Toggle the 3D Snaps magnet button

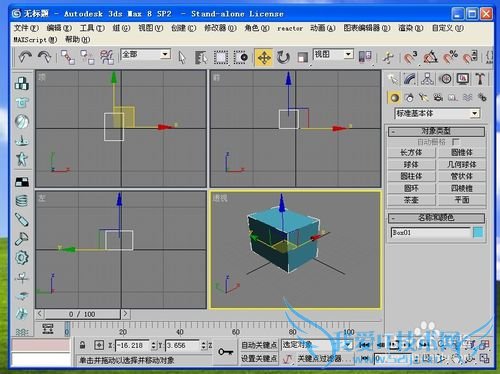(410, 57)
